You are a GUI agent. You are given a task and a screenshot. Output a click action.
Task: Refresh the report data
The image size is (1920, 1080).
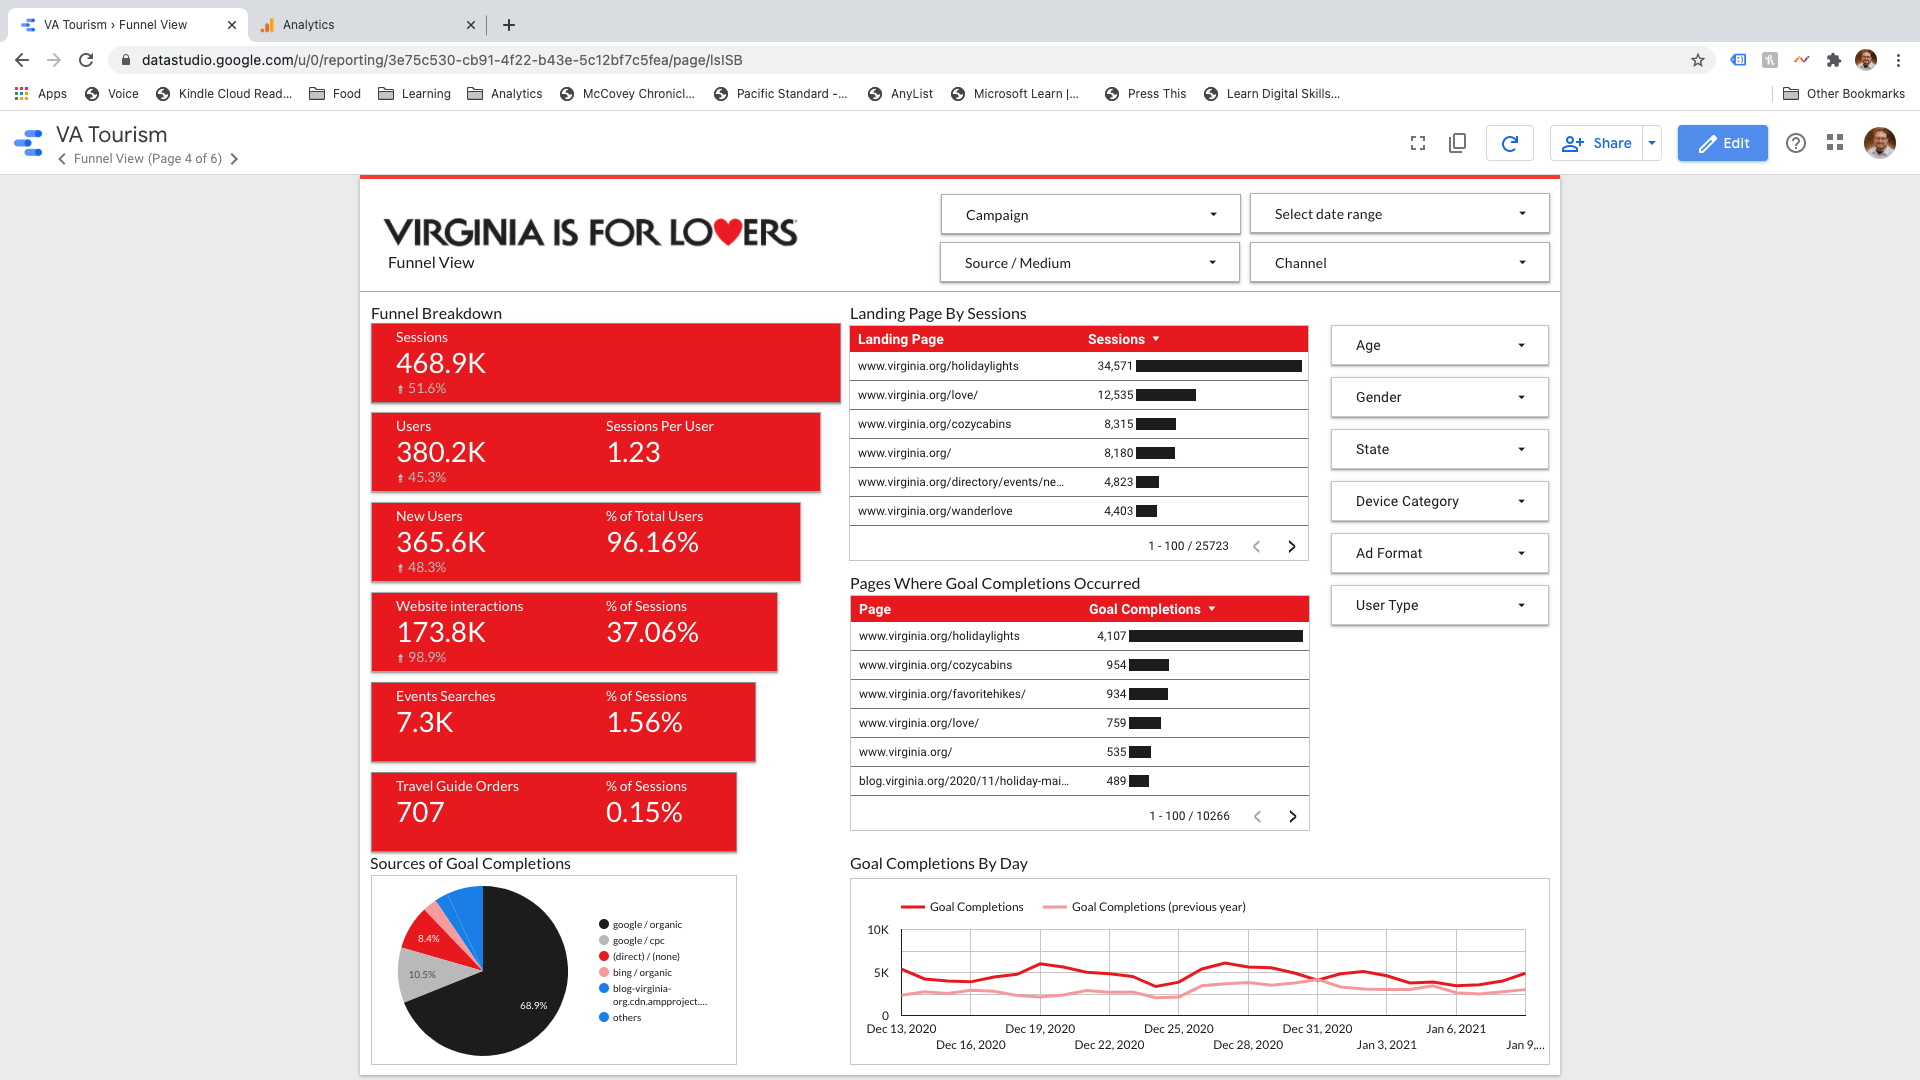(x=1509, y=143)
